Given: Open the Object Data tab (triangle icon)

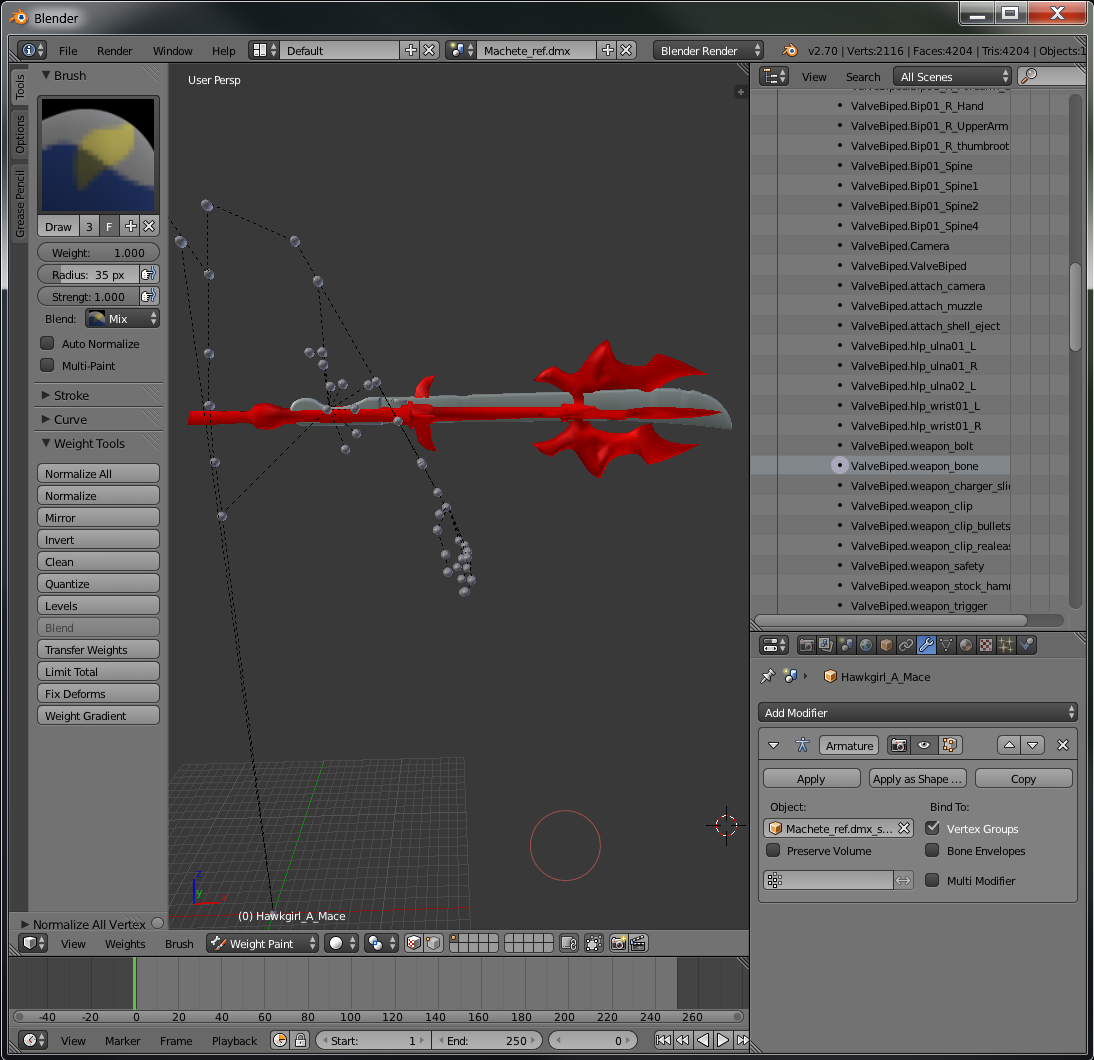Looking at the screenshot, I should (x=946, y=645).
